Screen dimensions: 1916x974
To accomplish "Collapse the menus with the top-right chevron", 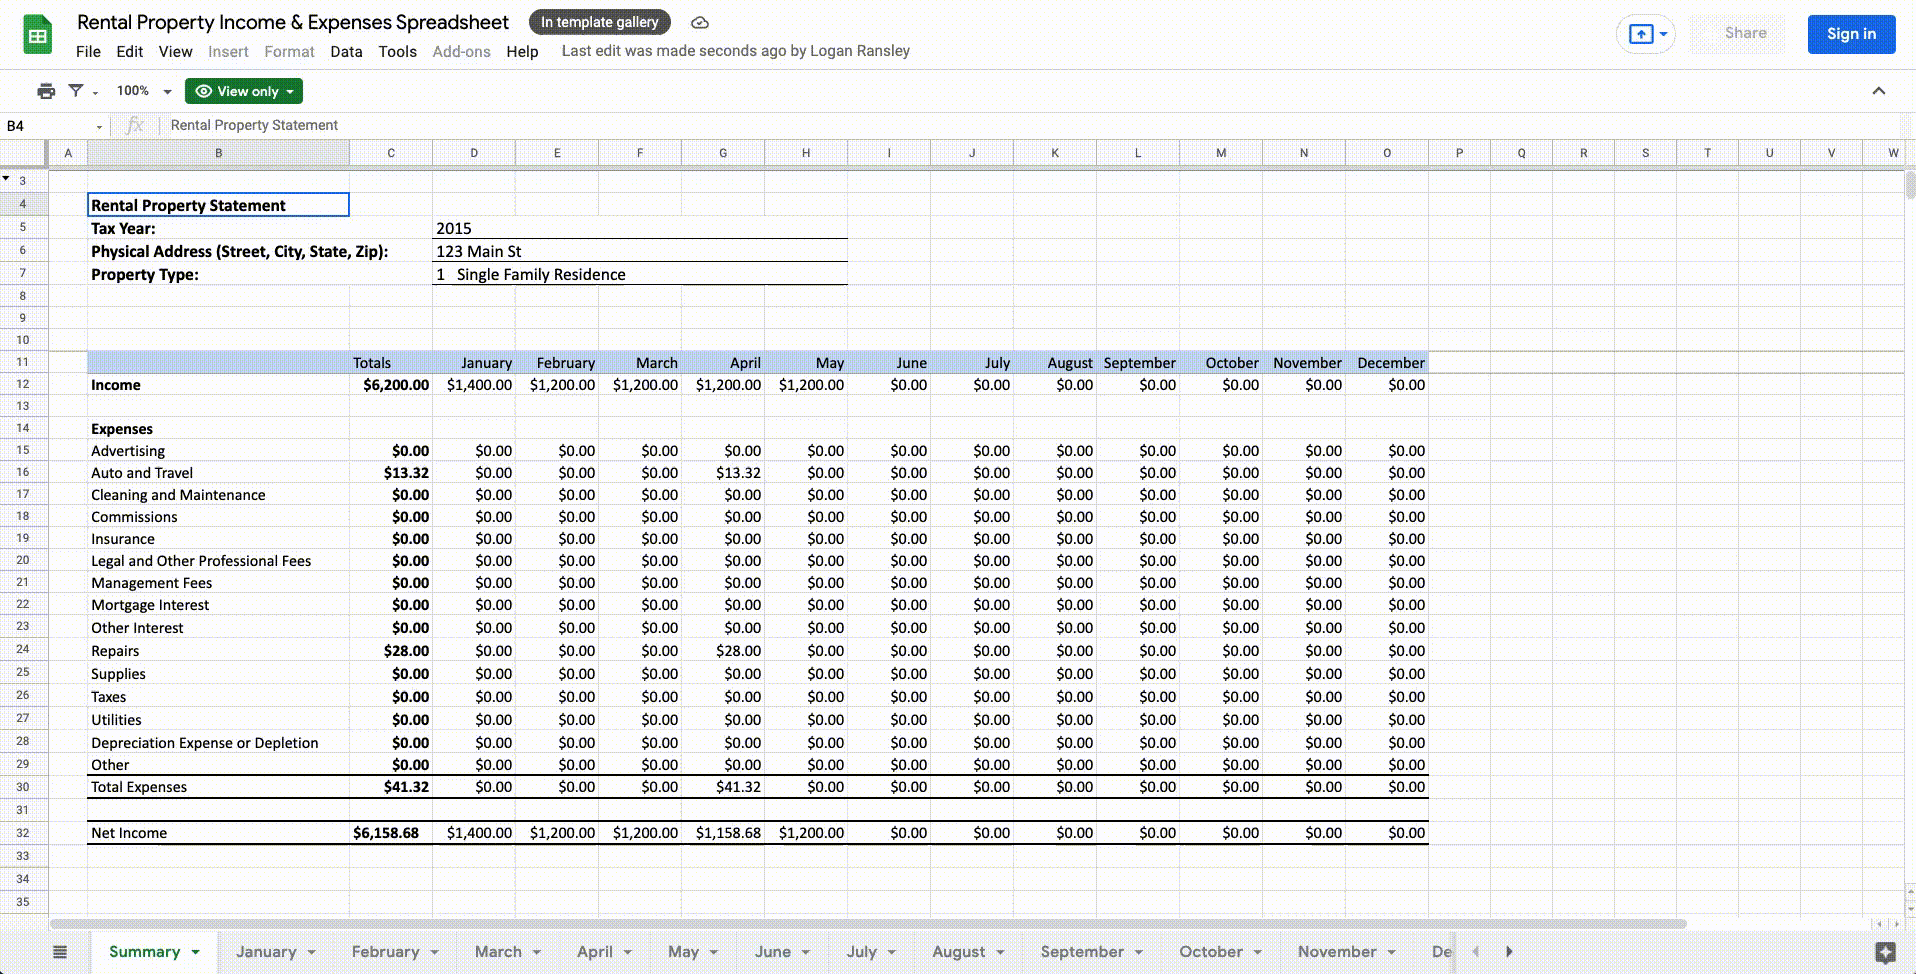I will point(1879,91).
